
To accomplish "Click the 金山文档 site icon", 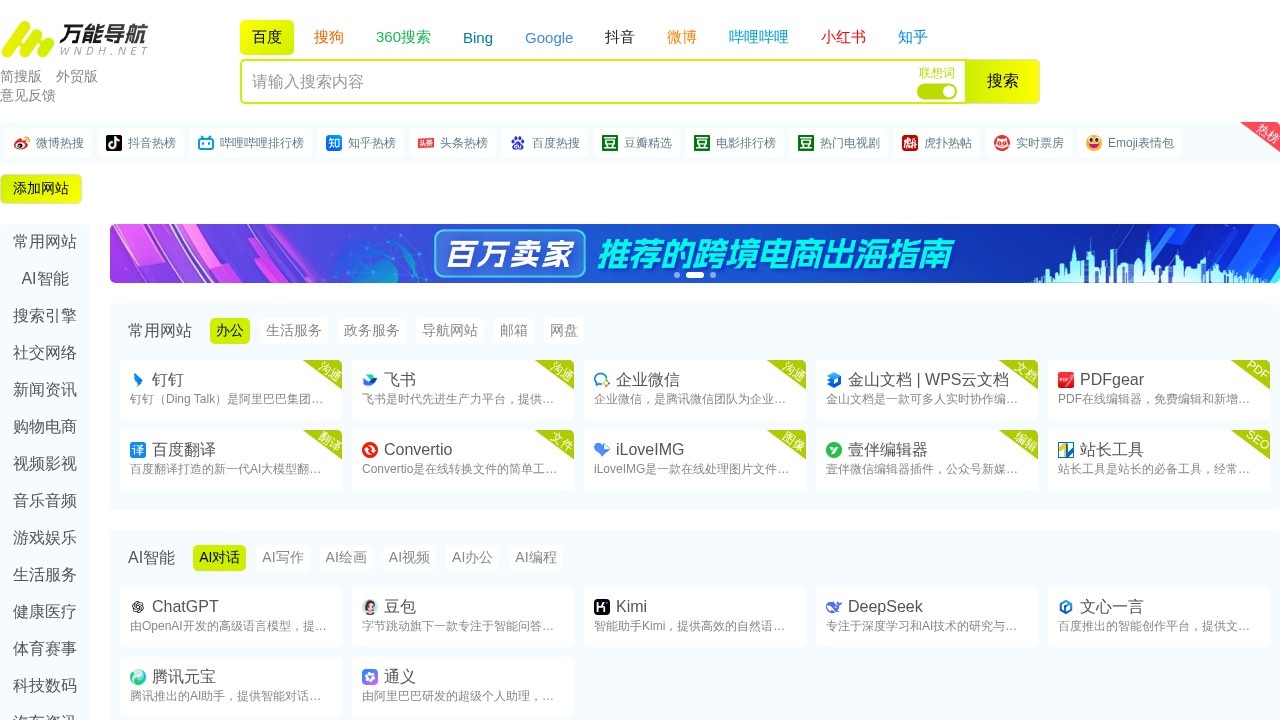I will pyautogui.click(x=834, y=380).
